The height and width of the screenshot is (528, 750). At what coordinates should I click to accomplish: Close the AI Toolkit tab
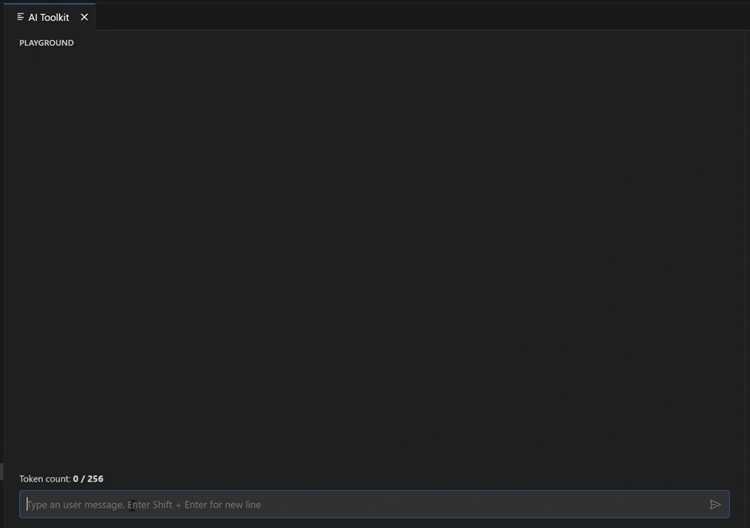coord(84,17)
